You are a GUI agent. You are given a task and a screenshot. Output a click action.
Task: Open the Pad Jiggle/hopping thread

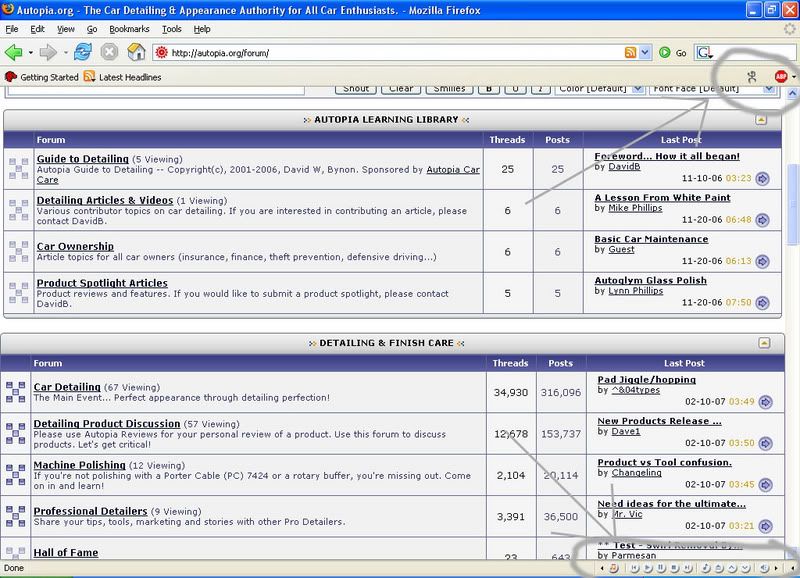[646, 380]
